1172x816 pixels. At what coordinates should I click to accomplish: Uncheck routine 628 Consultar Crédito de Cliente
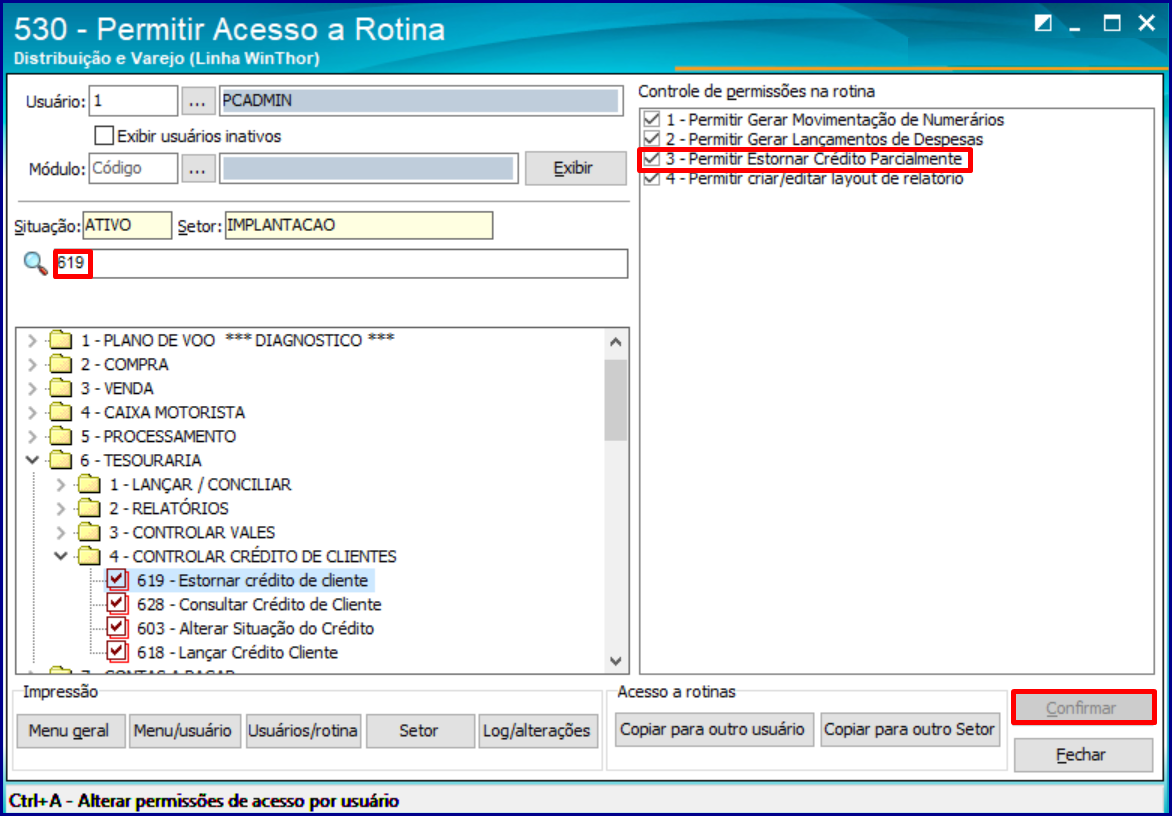(118, 604)
